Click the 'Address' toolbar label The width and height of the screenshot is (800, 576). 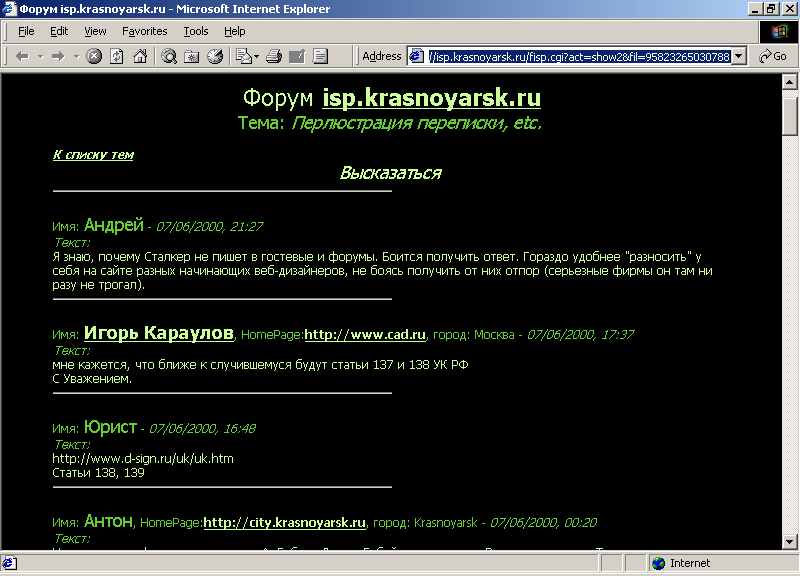[382, 57]
